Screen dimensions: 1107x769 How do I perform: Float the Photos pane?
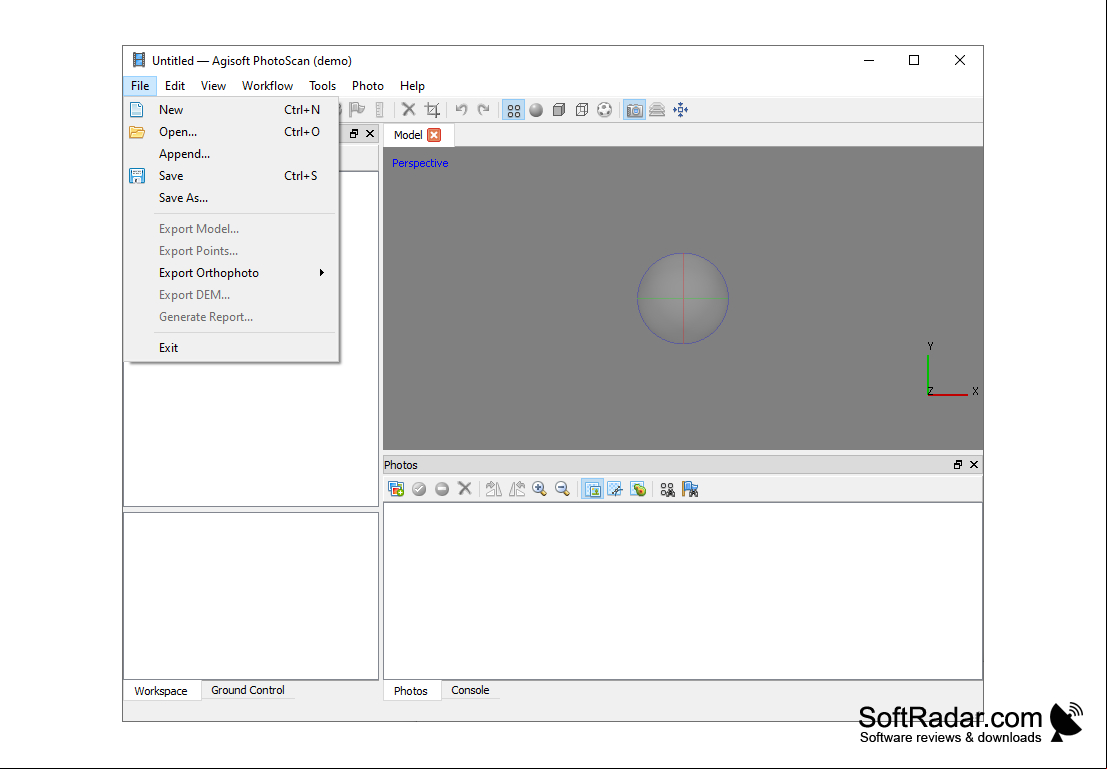958,465
